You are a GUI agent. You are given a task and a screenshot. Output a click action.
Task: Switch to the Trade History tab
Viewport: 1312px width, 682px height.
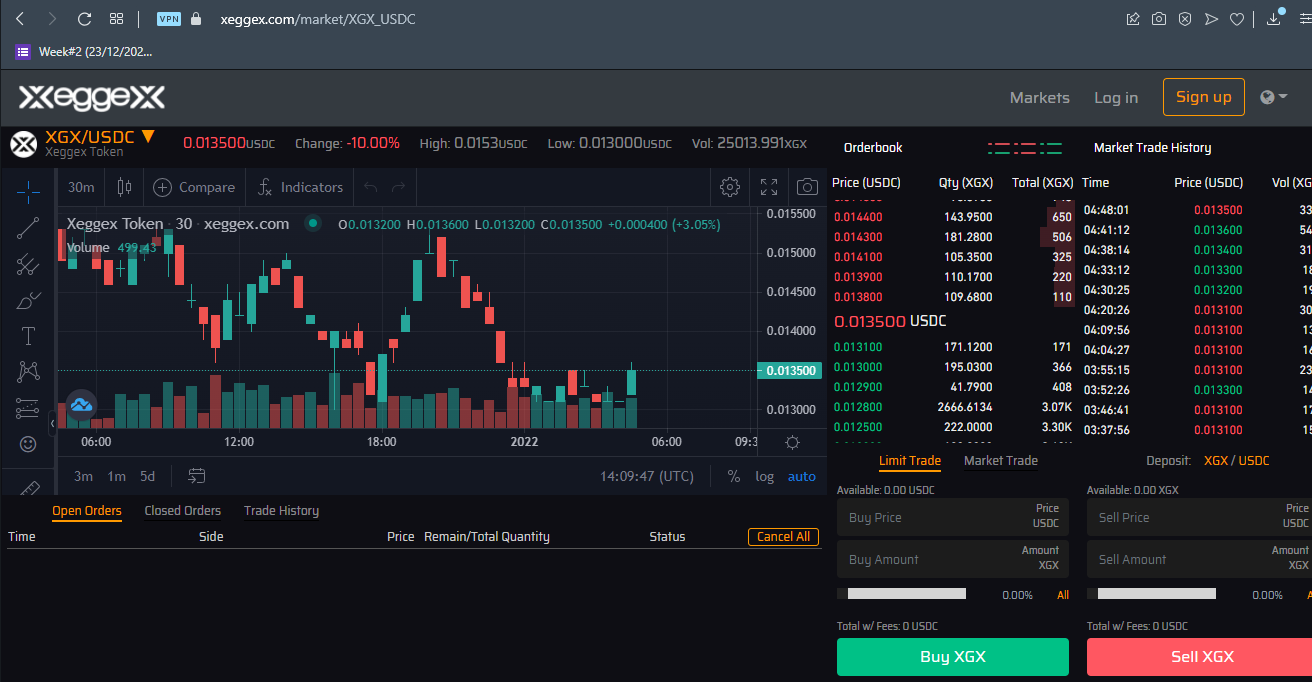(282, 511)
